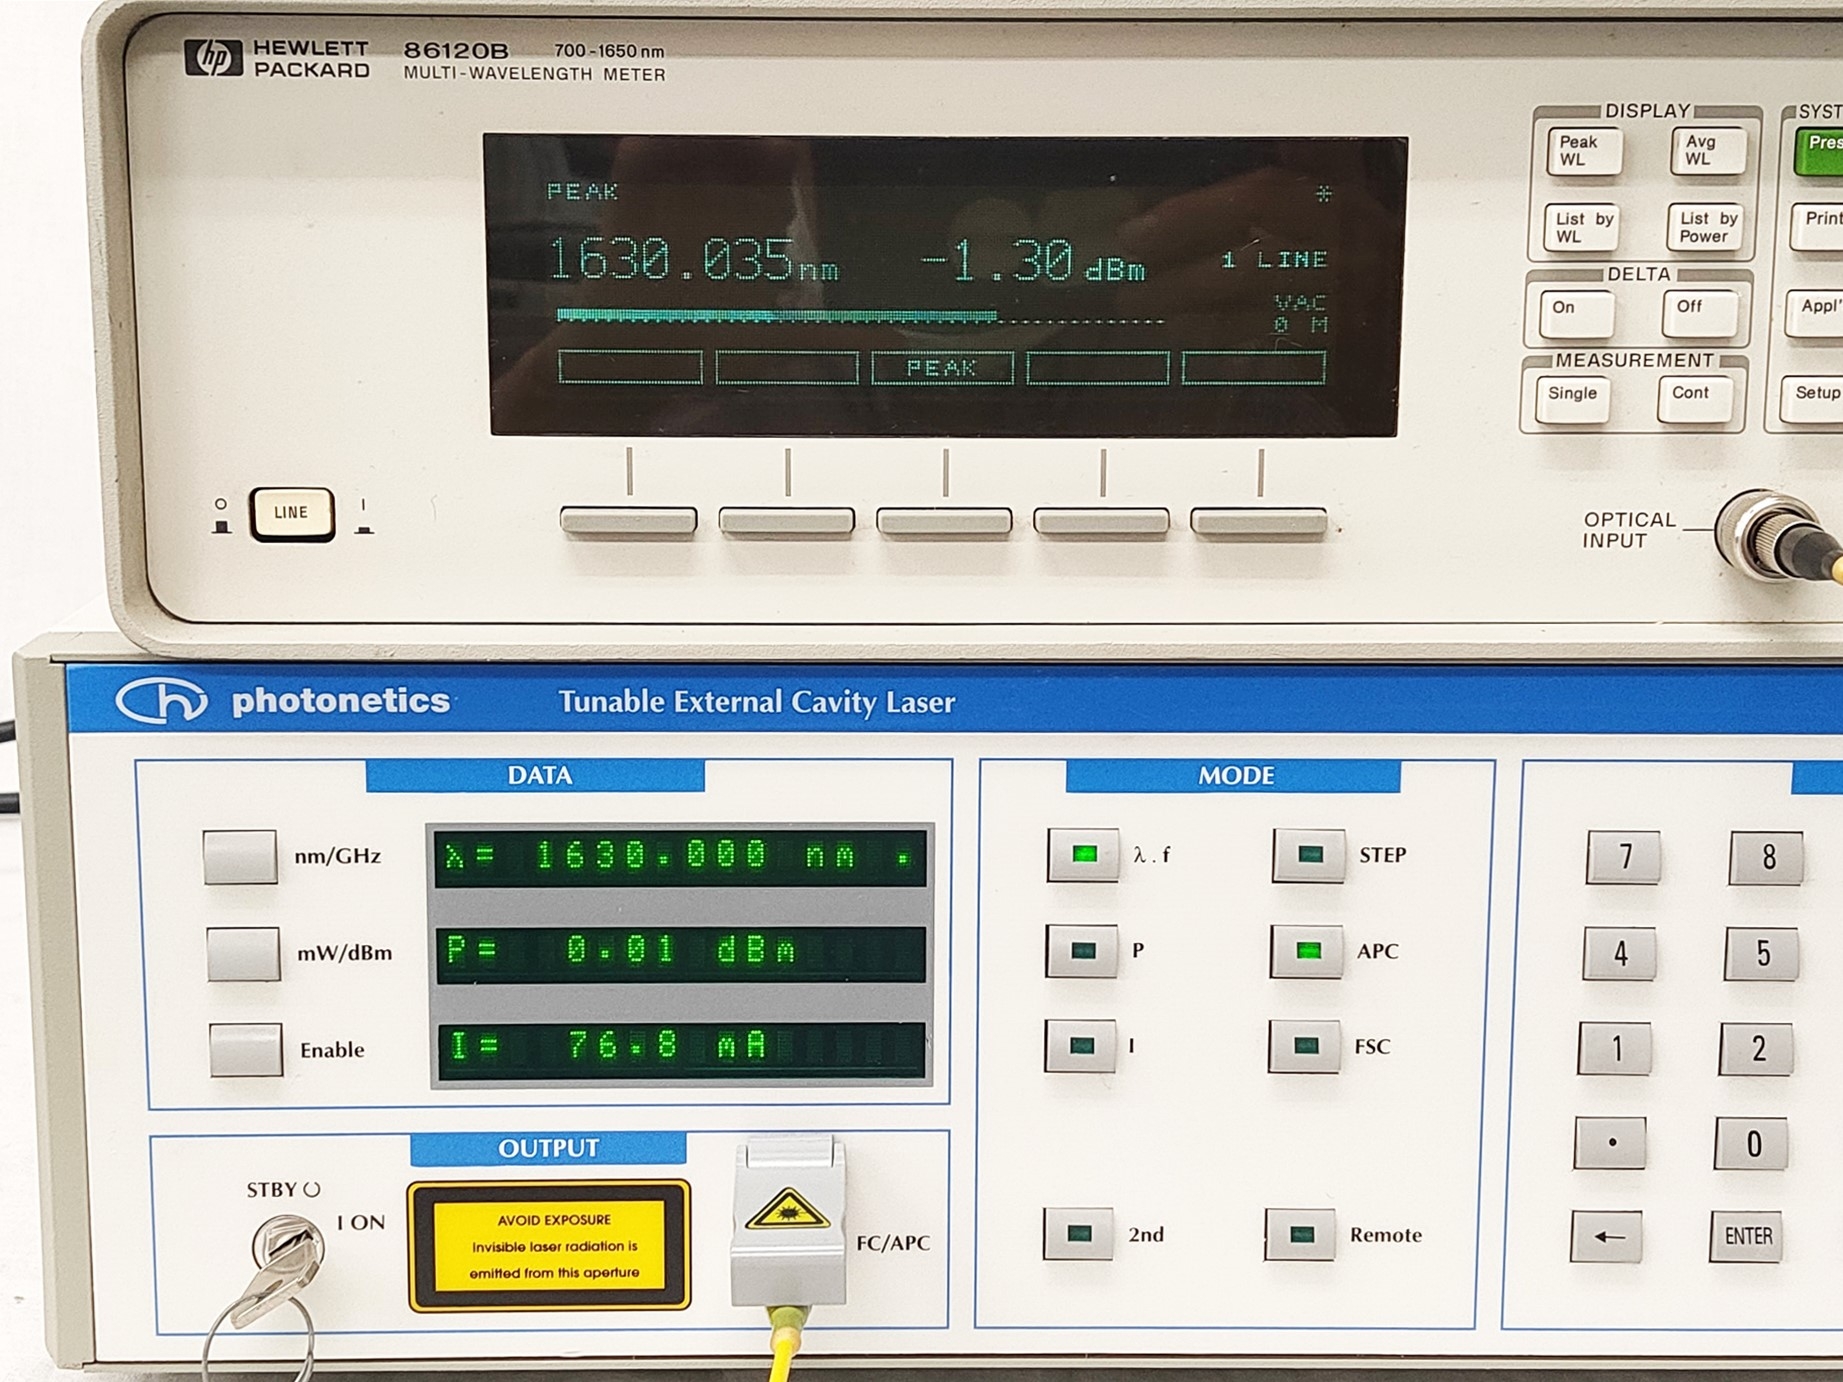The height and width of the screenshot is (1382, 1843).
Task: Toggle the nm/GHz unit button
Action: pos(240,857)
